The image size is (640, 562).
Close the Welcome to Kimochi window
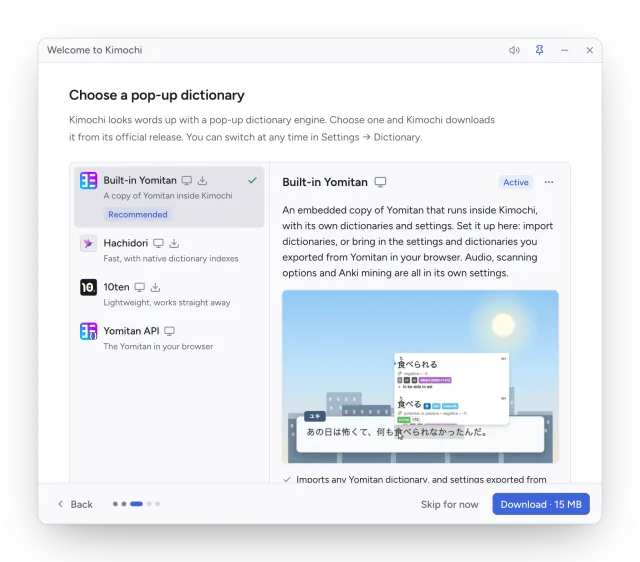pyautogui.click(x=589, y=50)
